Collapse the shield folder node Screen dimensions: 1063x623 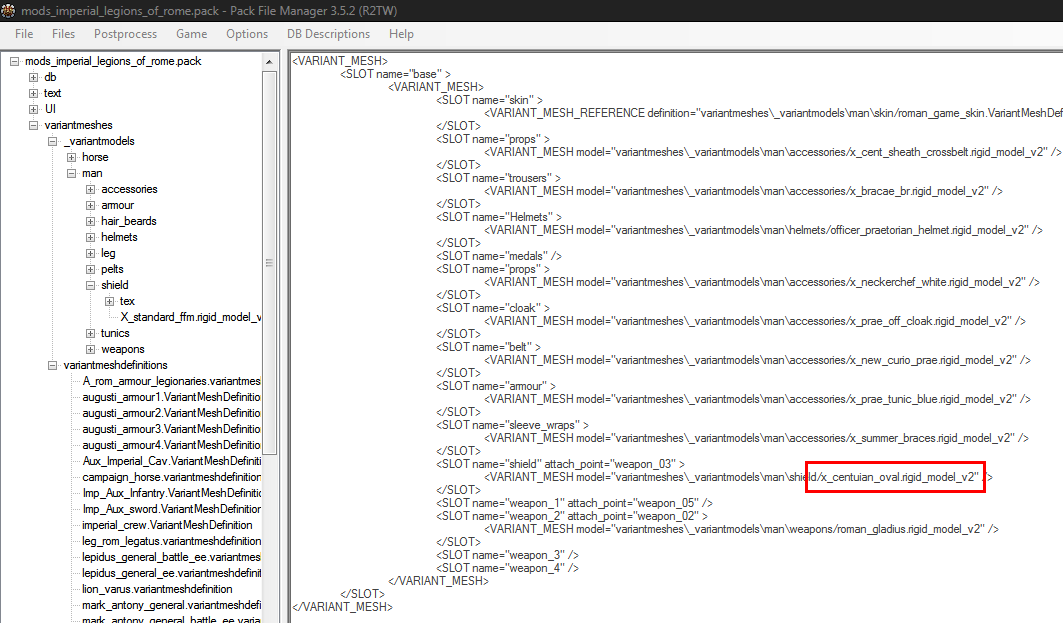click(x=90, y=285)
